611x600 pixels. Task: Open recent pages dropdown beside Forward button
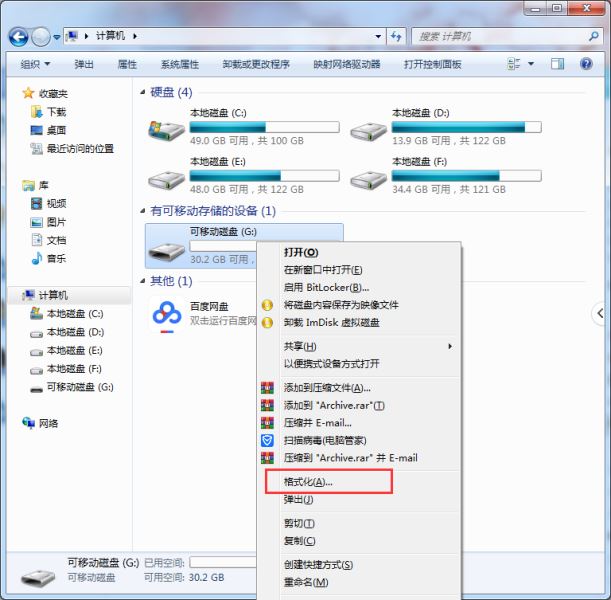click(57, 37)
